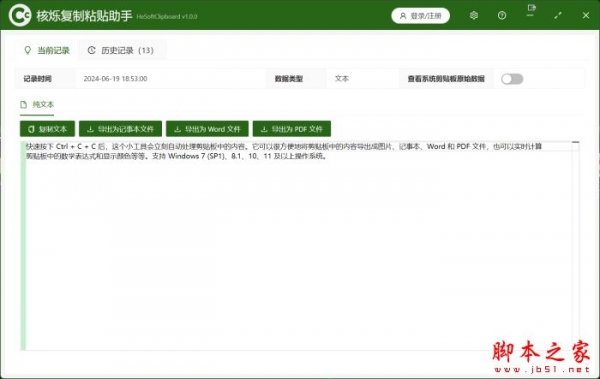Click the 复制文本 button
Image resolution: width=600 pixels, height=379 pixels.
[47, 129]
